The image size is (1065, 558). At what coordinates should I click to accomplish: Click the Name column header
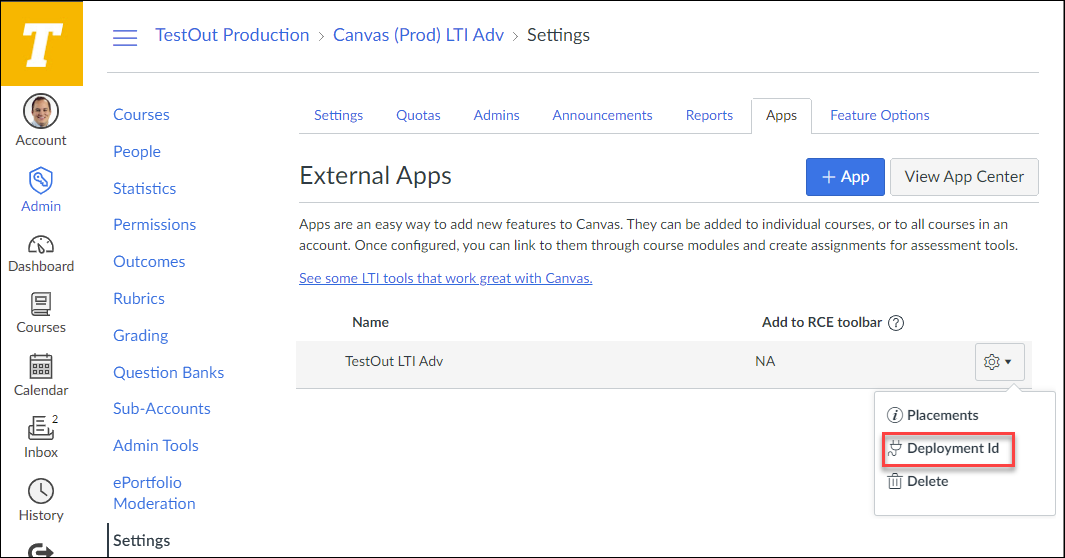[370, 322]
